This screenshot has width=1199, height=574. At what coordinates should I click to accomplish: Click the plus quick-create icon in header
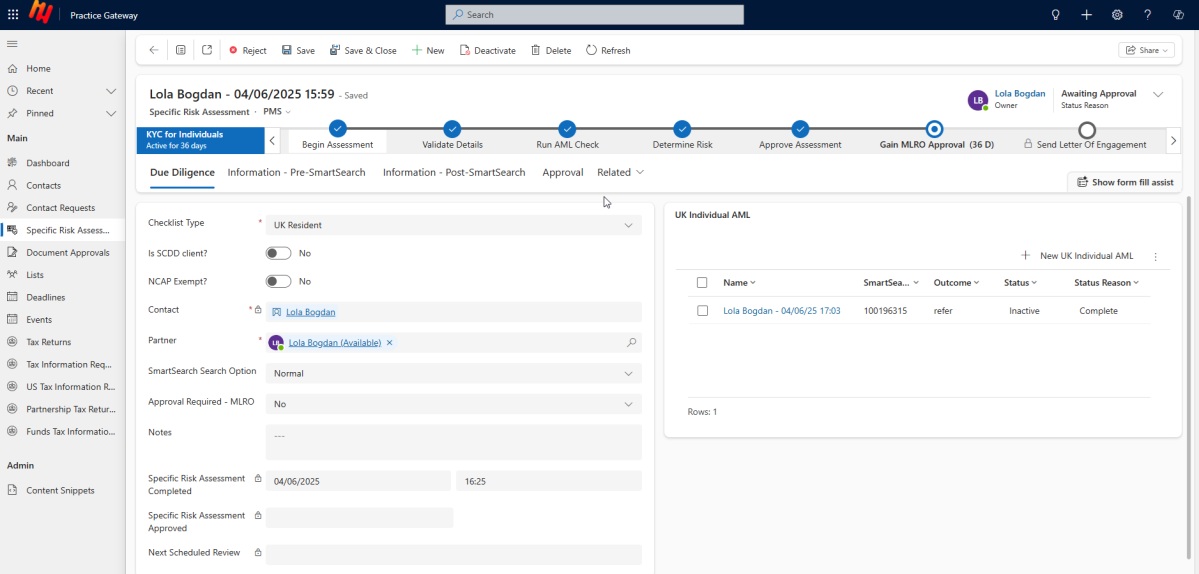tap(1087, 15)
